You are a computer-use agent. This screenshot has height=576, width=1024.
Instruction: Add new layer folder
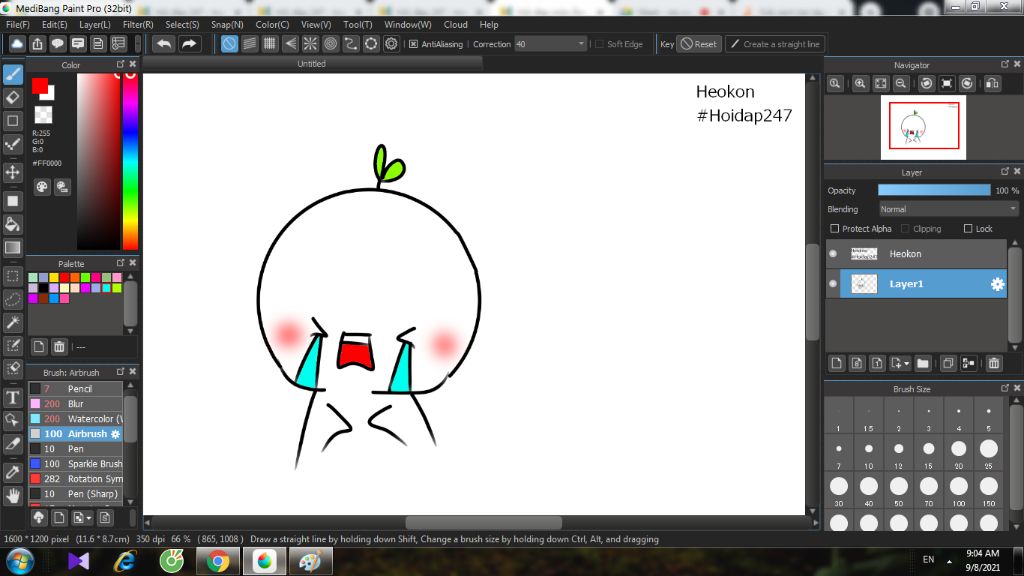[x=923, y=363]
